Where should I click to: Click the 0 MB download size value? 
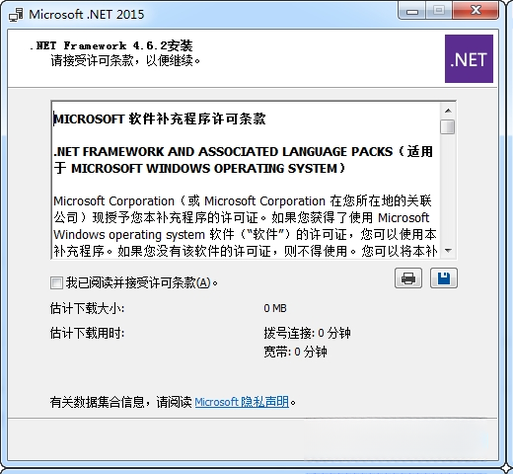coord(275,308)
